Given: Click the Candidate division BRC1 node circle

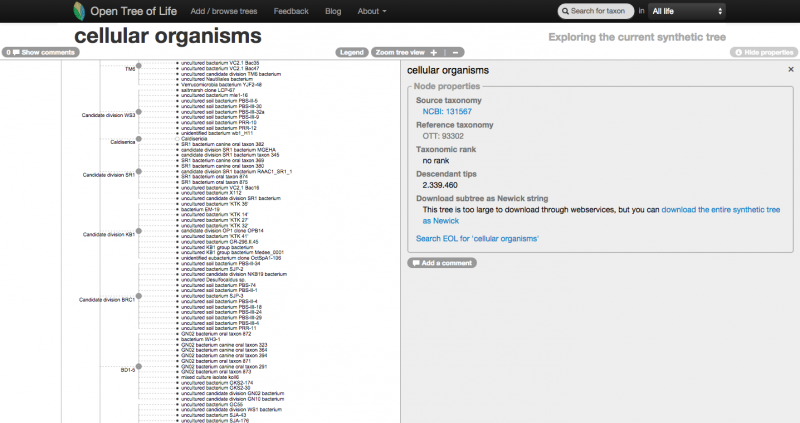Looking at the screenshot, I should (x=138, y=298).
